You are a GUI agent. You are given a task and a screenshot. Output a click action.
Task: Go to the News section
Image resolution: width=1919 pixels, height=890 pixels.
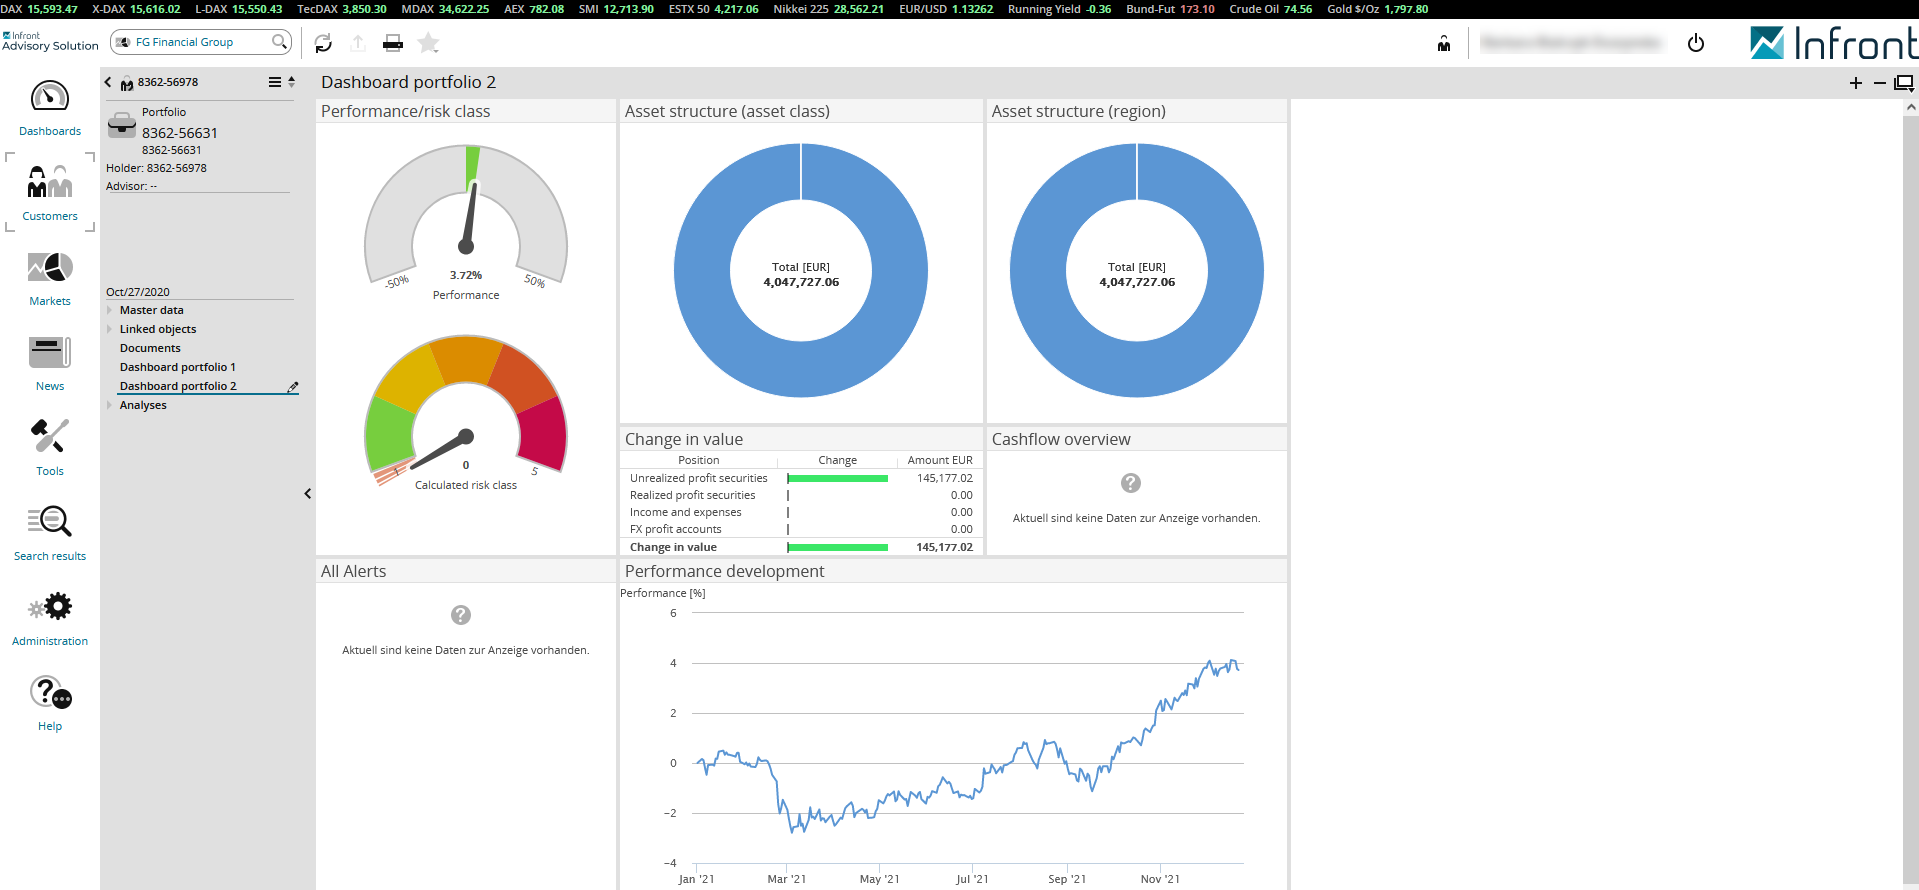coord(50,363)
